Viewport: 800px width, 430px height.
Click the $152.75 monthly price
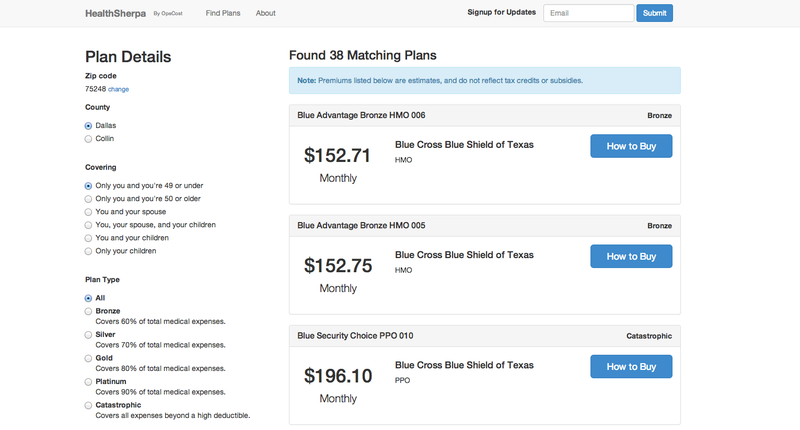338,266
